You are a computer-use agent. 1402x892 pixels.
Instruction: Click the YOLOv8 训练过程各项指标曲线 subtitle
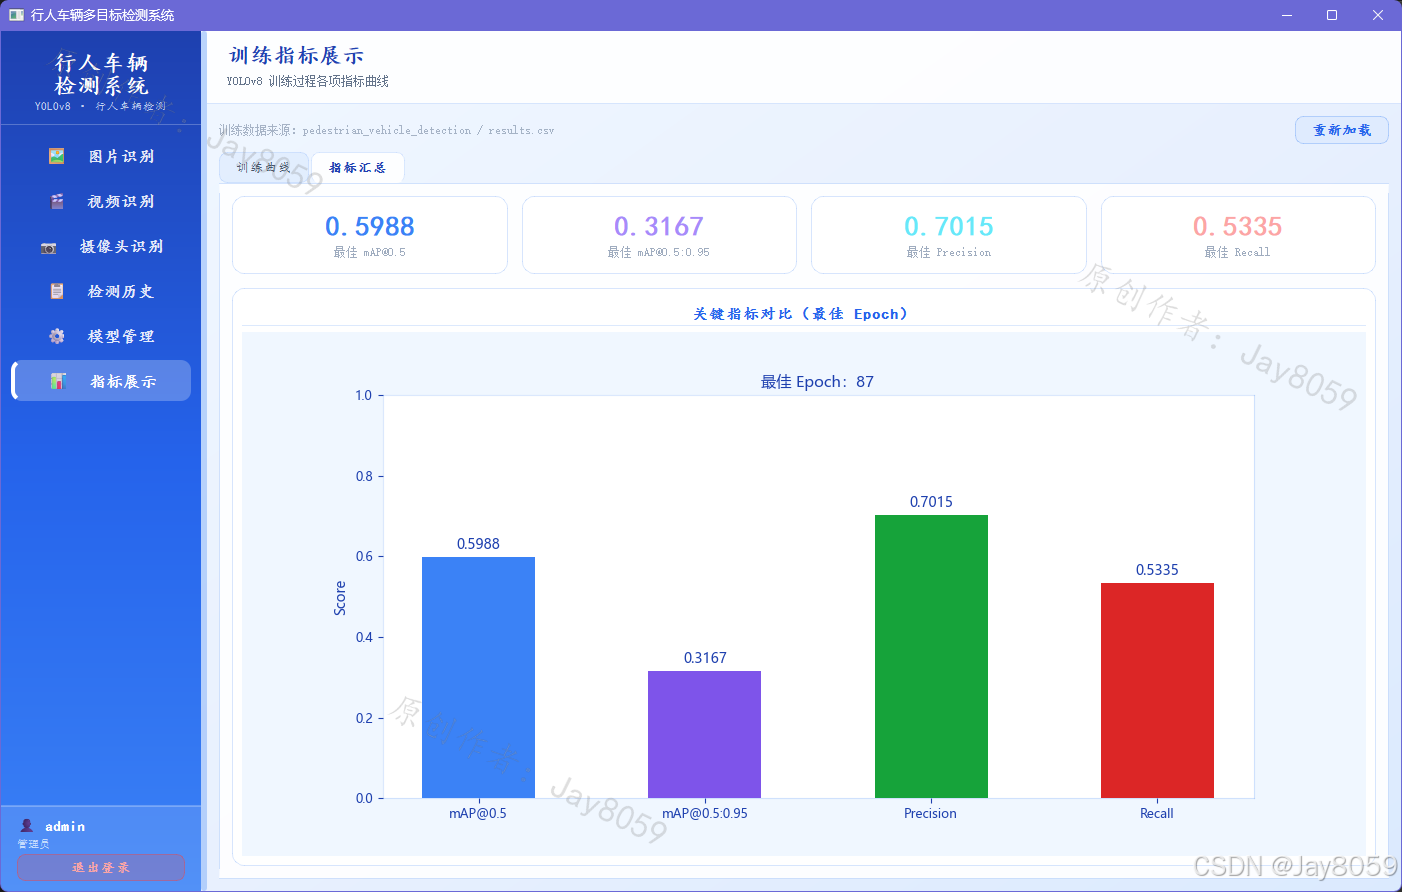(308, 81)
